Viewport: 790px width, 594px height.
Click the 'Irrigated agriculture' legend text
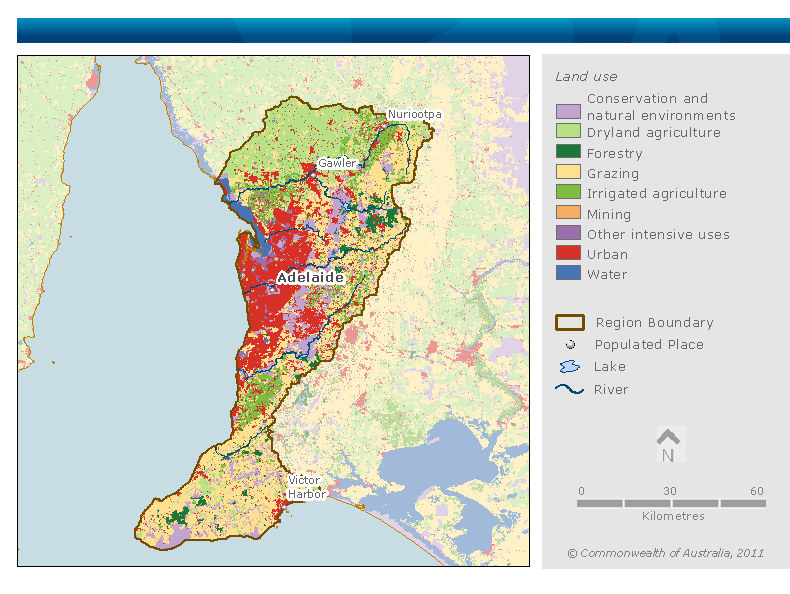(x=656, y=193)
